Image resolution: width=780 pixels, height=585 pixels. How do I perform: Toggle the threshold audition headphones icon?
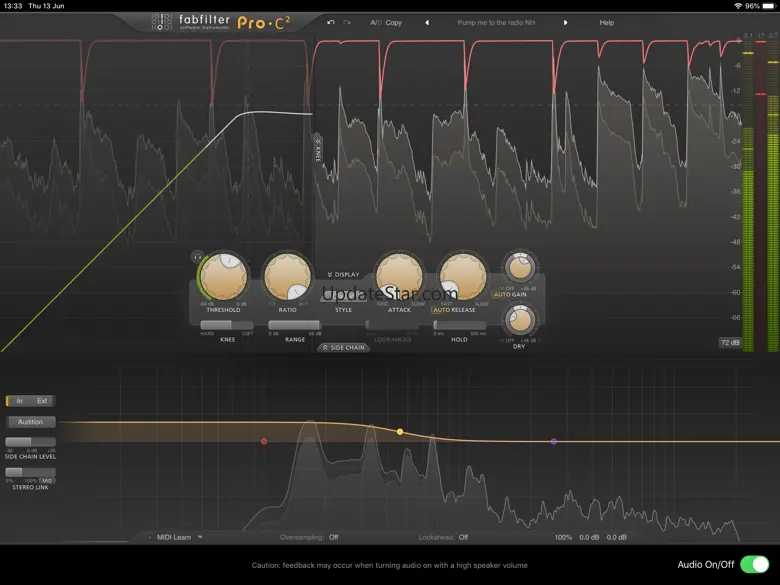197,257
